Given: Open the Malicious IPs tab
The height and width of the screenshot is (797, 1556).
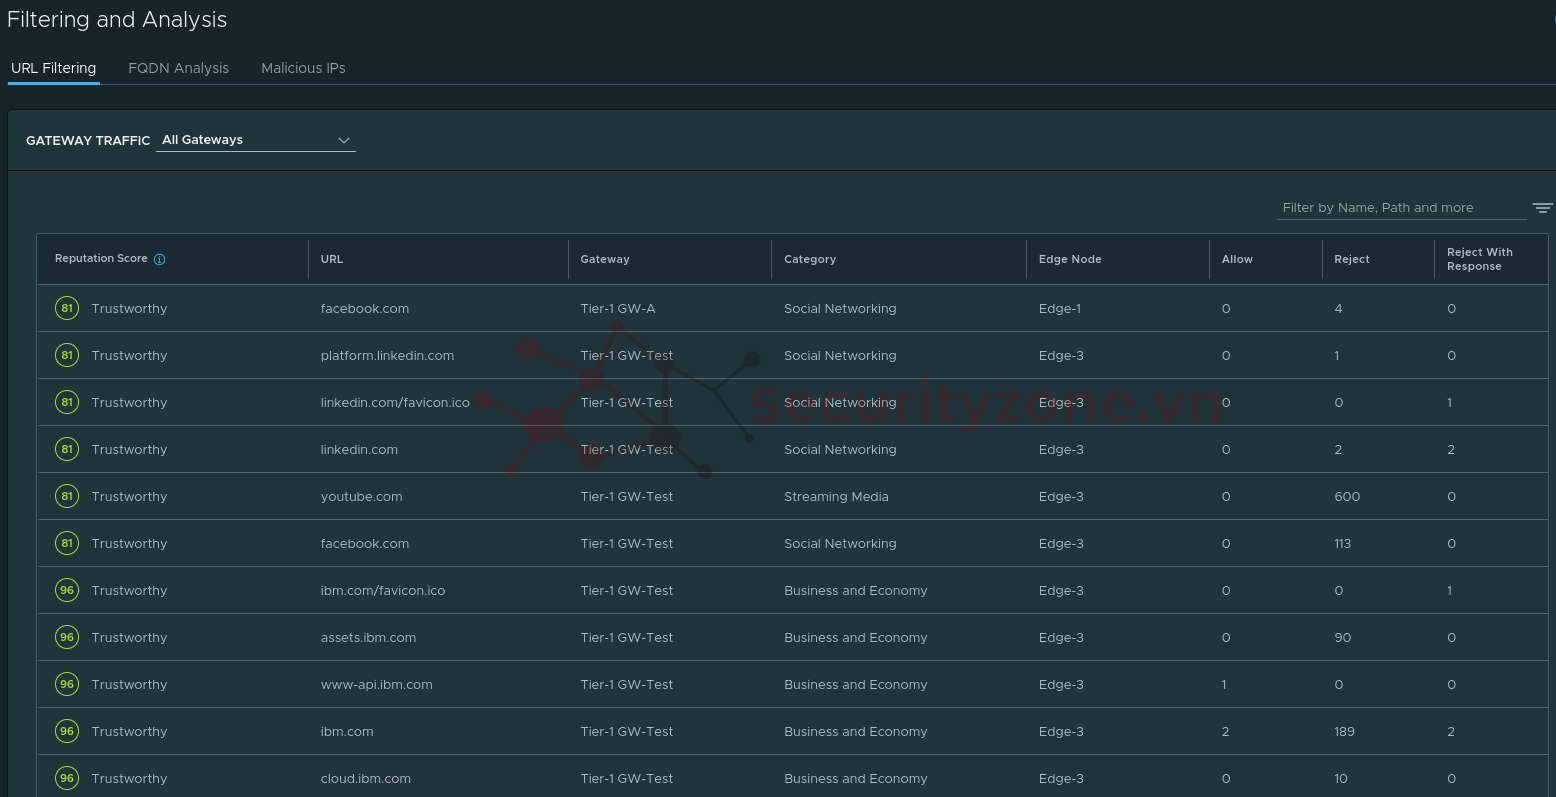Looking at the screenshot, I should coord(303,68).
